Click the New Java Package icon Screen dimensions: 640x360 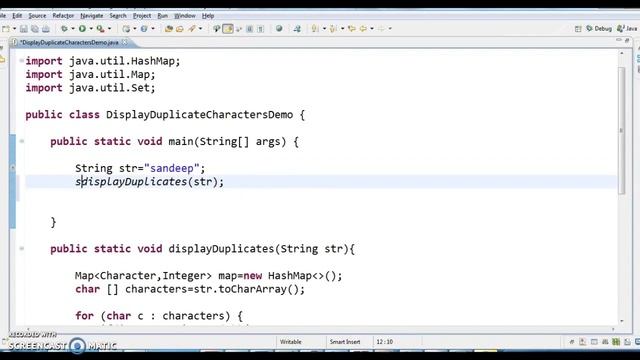(x=126, y=29)
